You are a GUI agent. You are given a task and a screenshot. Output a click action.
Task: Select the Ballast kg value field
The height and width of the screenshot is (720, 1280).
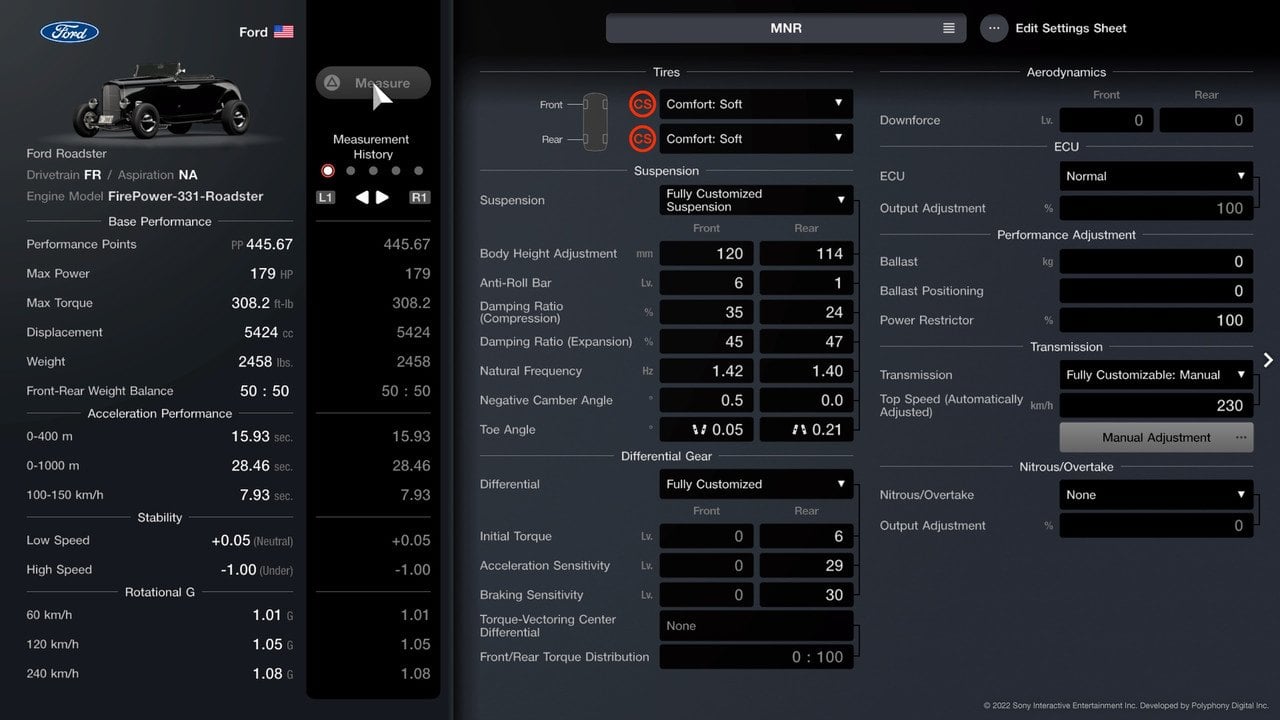pos(1156,262)
